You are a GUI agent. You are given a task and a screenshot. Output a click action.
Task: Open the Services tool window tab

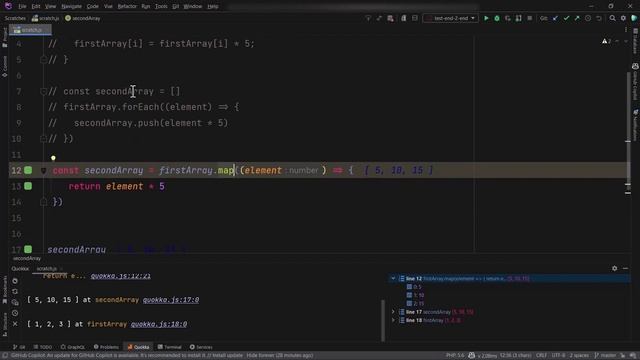point(201,347)
